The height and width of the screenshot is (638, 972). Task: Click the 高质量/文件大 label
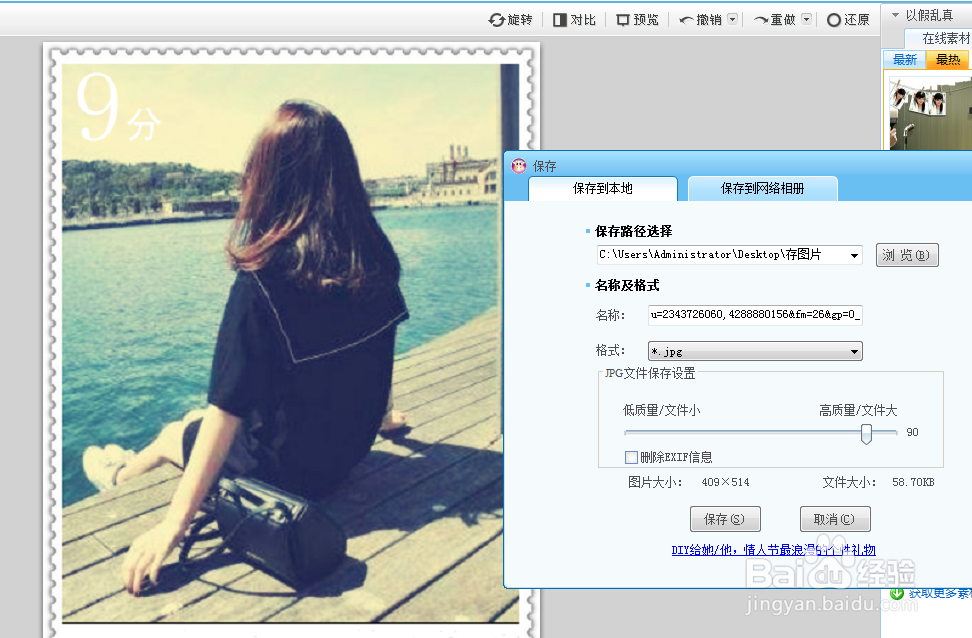point(858,410)
